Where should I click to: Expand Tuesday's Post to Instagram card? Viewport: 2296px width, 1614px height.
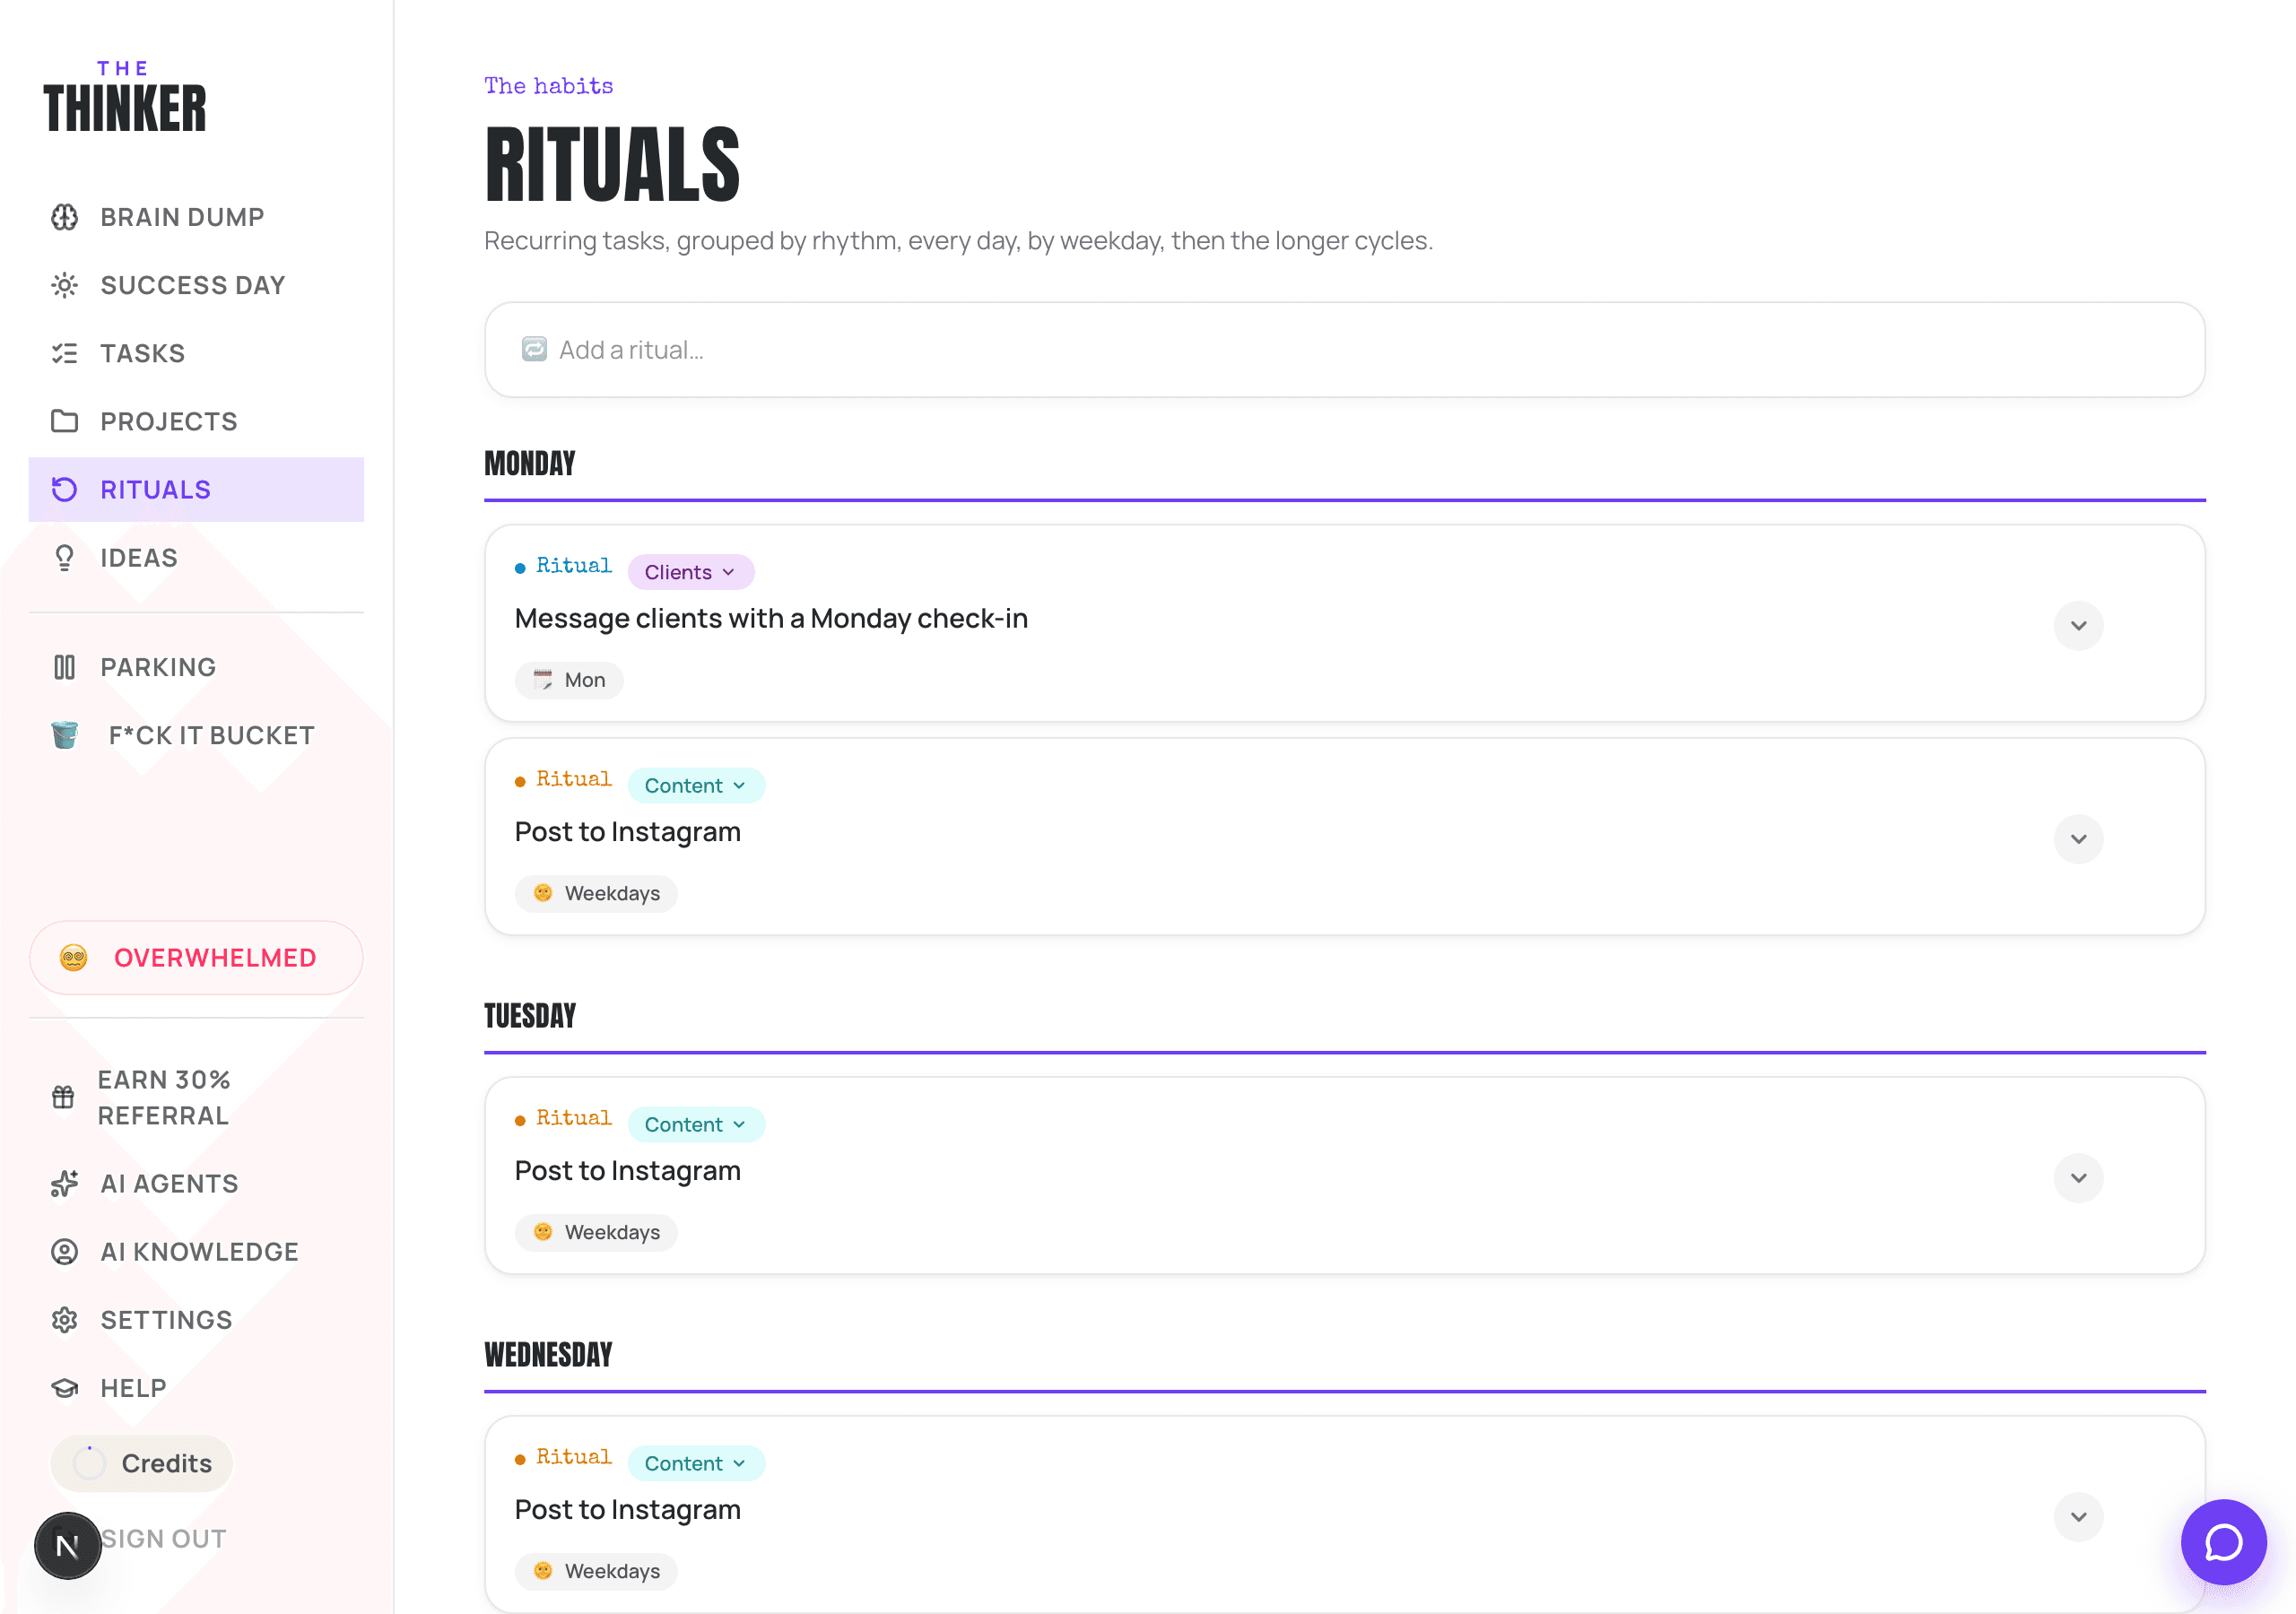[x=2078, y=1178]
